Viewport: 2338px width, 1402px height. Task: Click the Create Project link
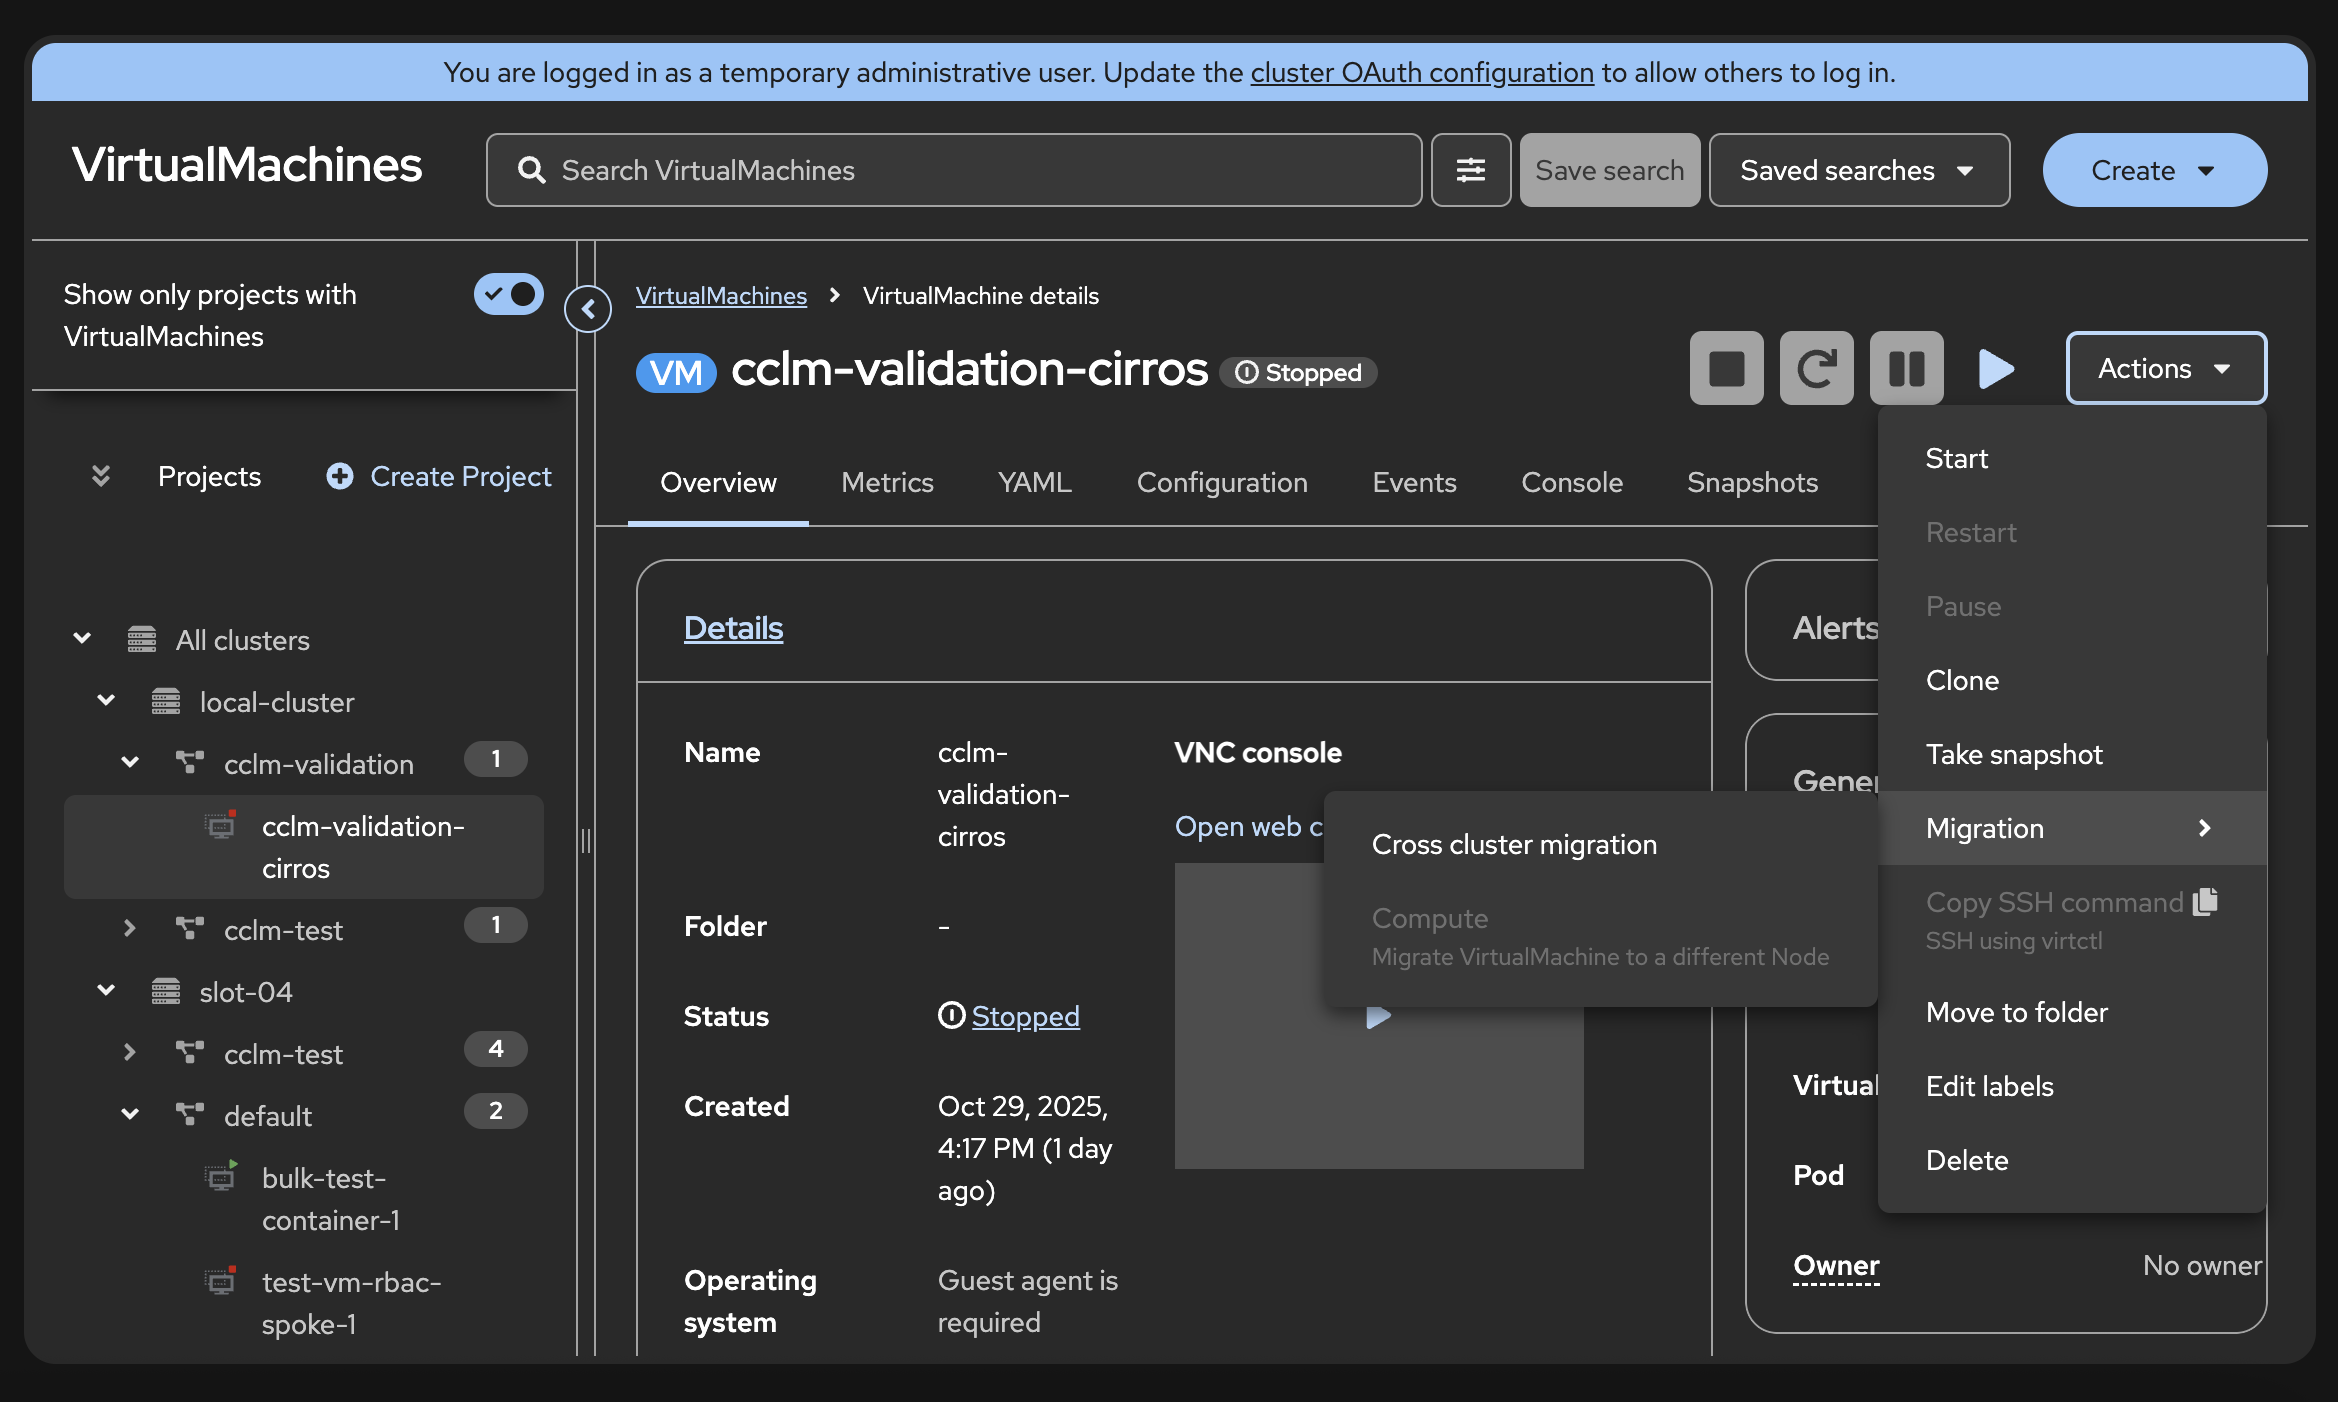pyautogui.click(x=440, y=476)
